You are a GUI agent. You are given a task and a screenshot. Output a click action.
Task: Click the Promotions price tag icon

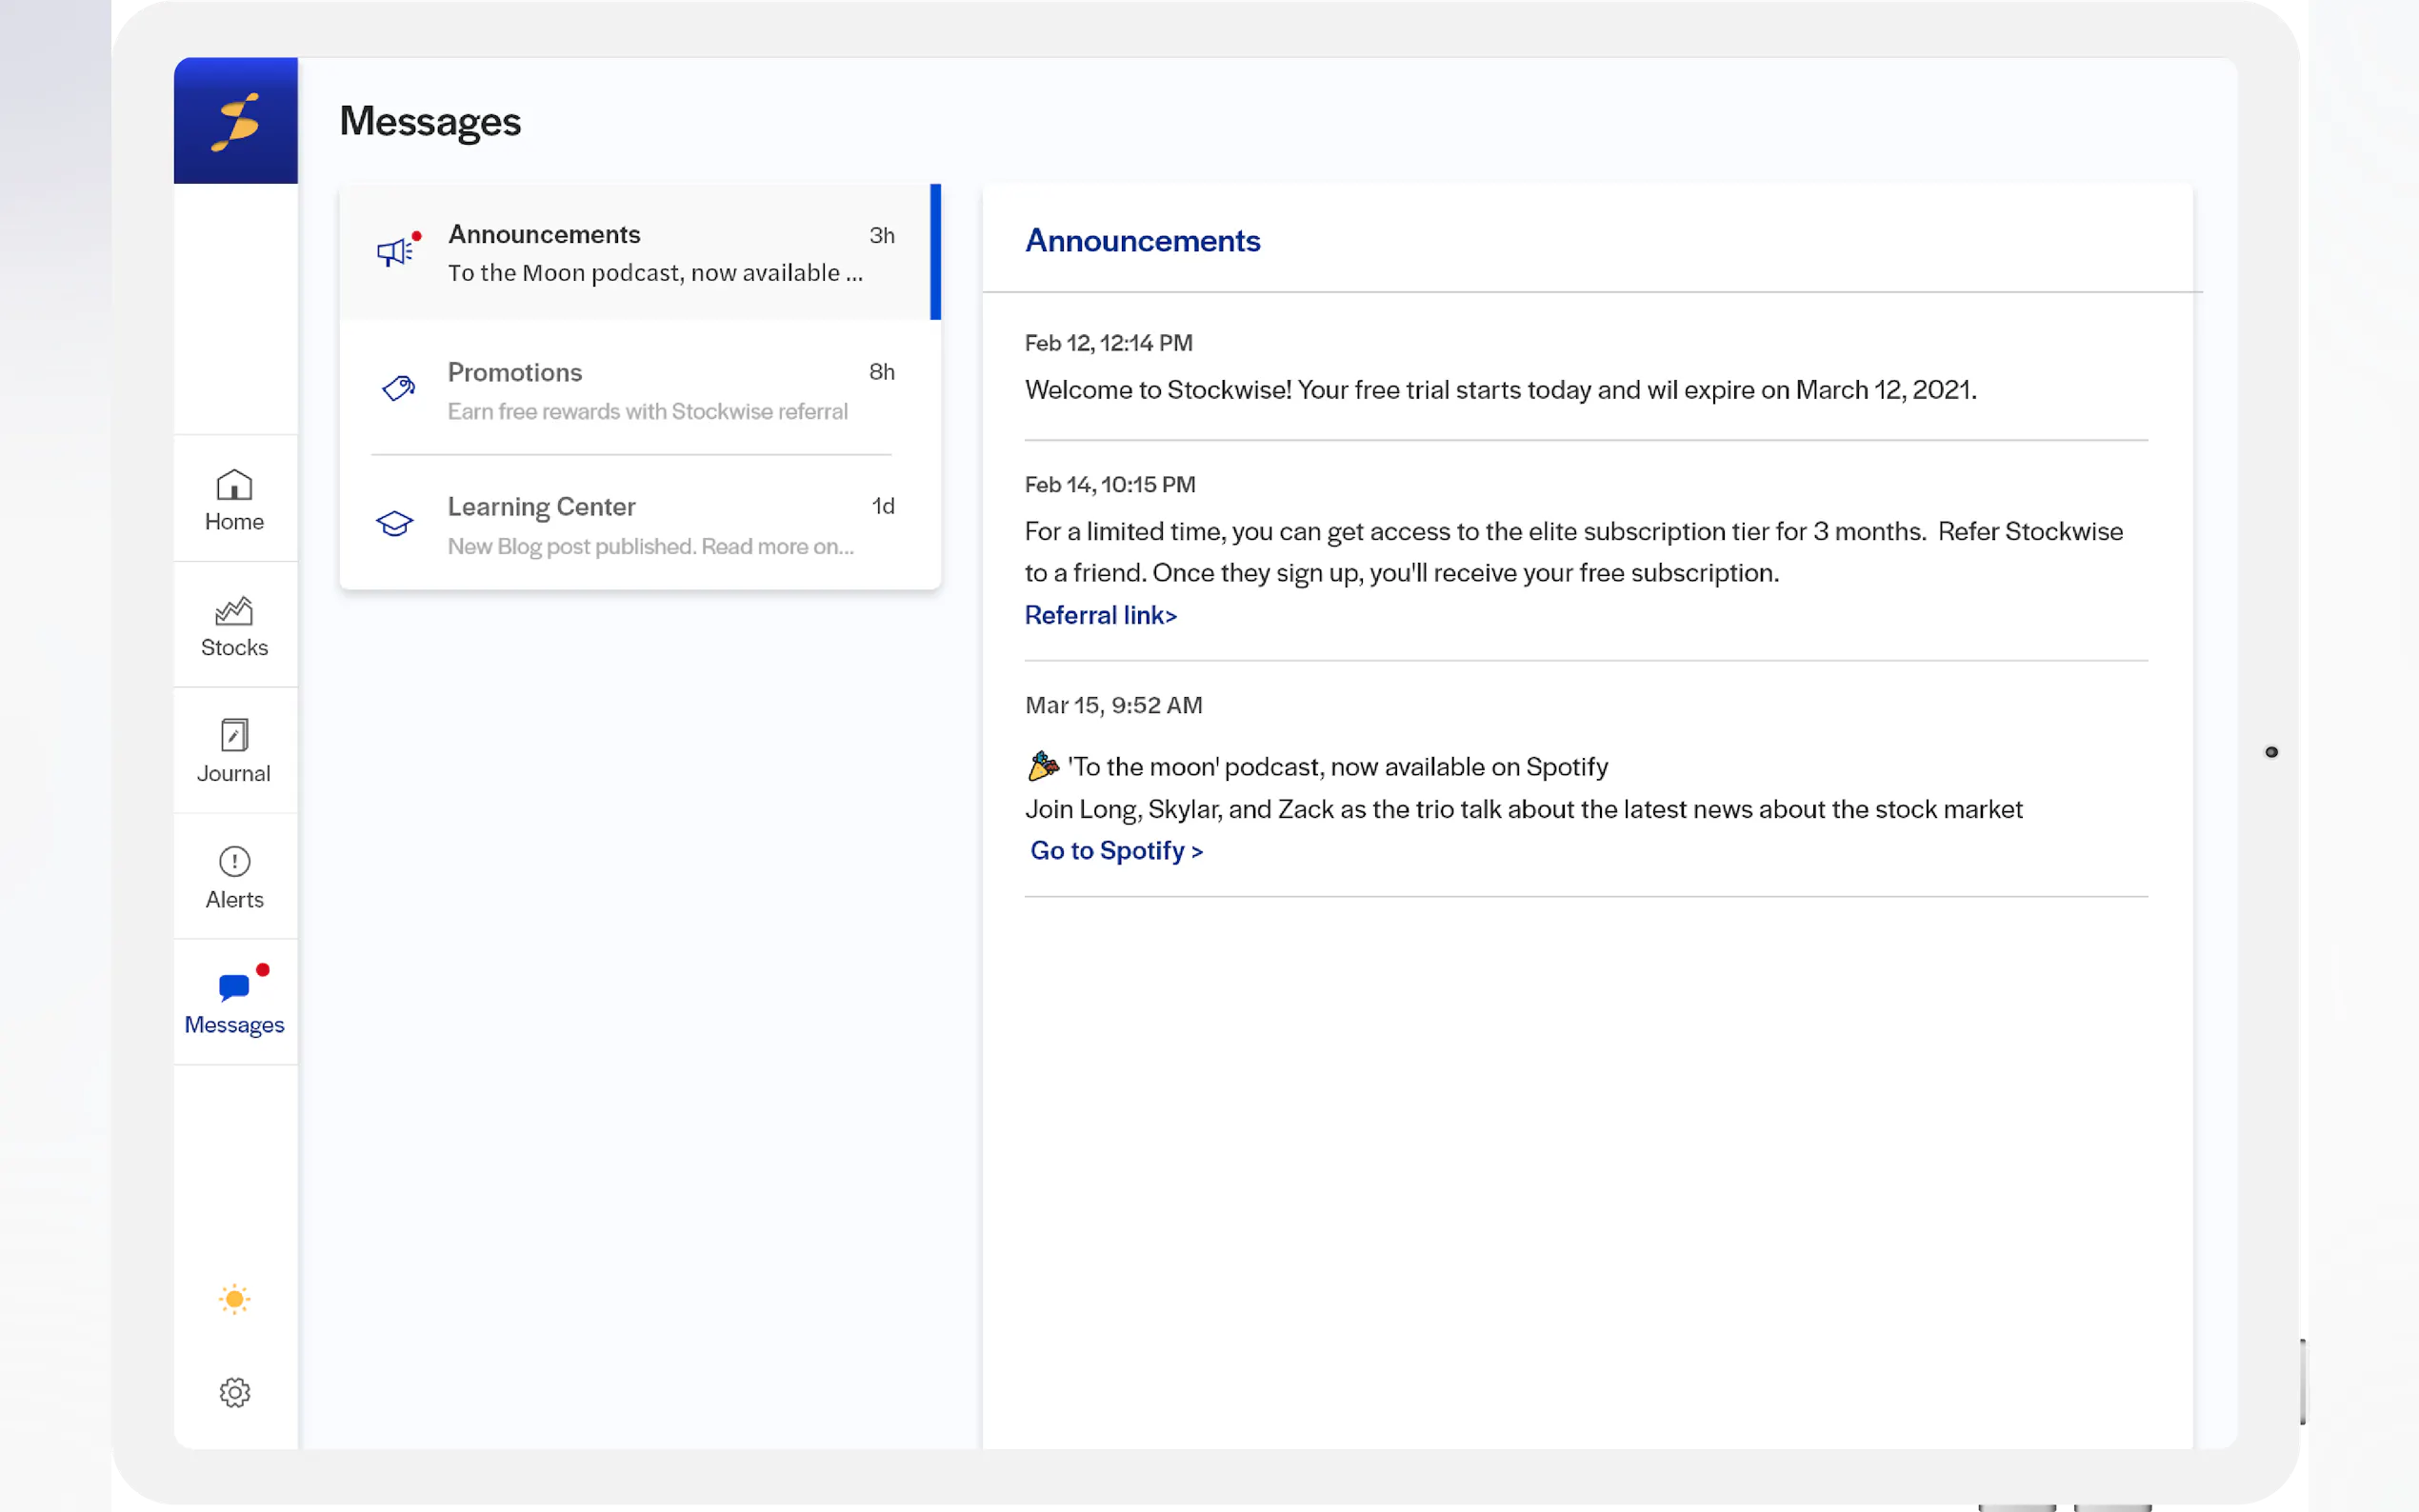(x=398, y=388)
